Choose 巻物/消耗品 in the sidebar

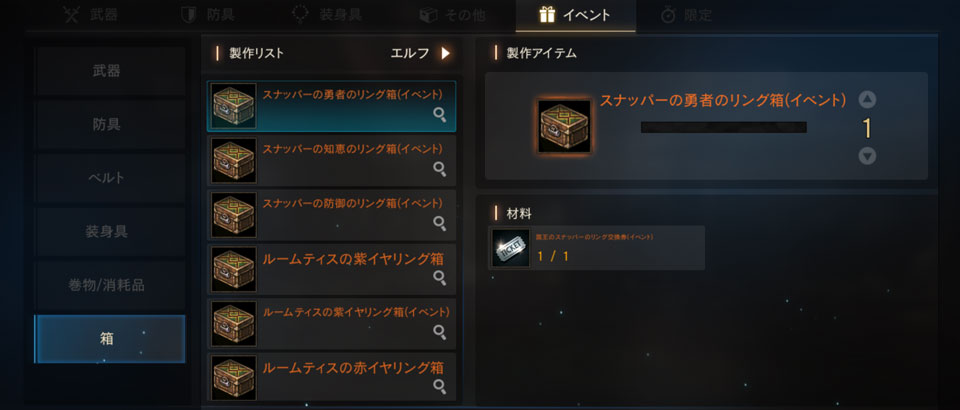pos(110,285)
